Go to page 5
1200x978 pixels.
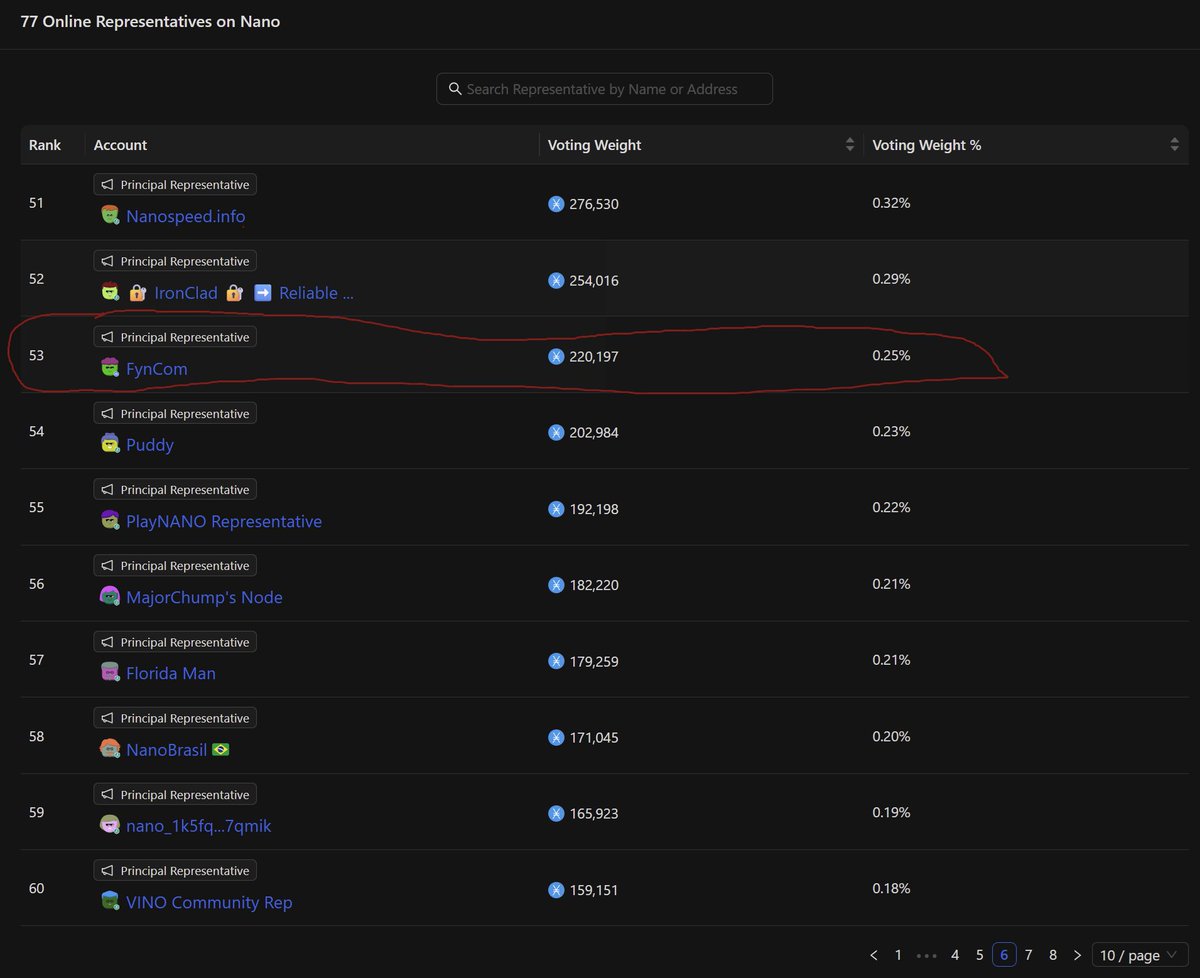(x=980, y=955)
